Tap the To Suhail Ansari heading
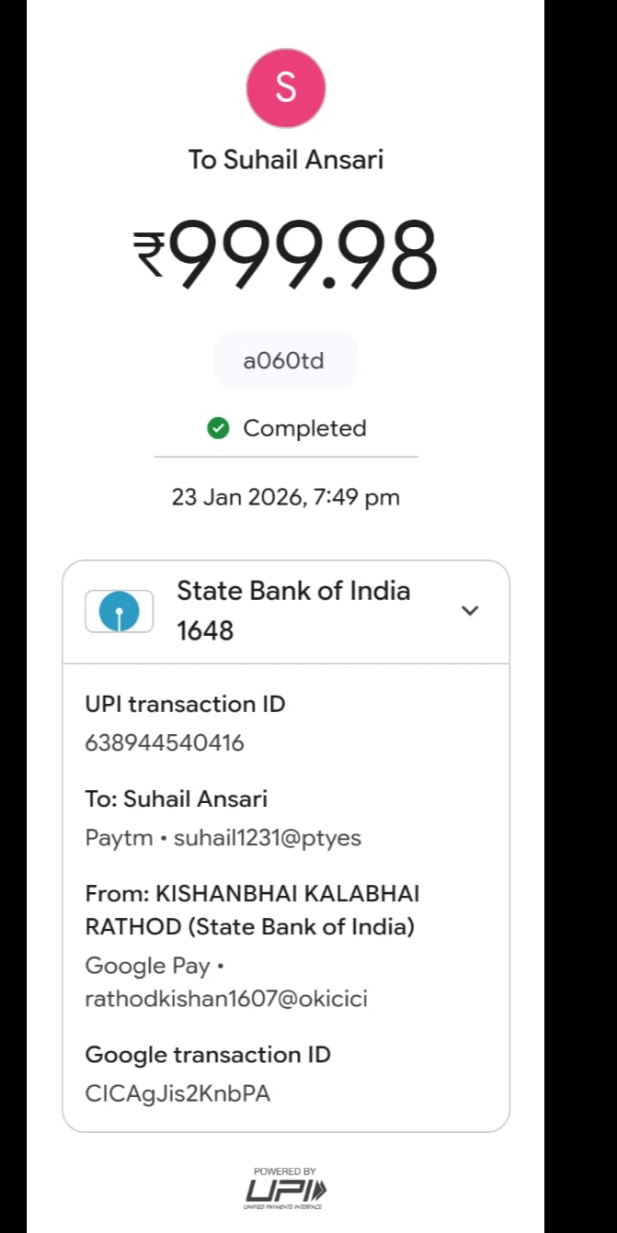 (x=285, y=160)
